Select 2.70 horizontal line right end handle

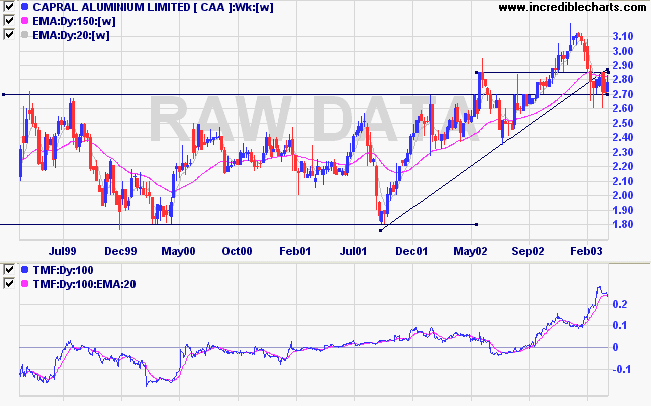pyautogui.click(x=607, y=95)
